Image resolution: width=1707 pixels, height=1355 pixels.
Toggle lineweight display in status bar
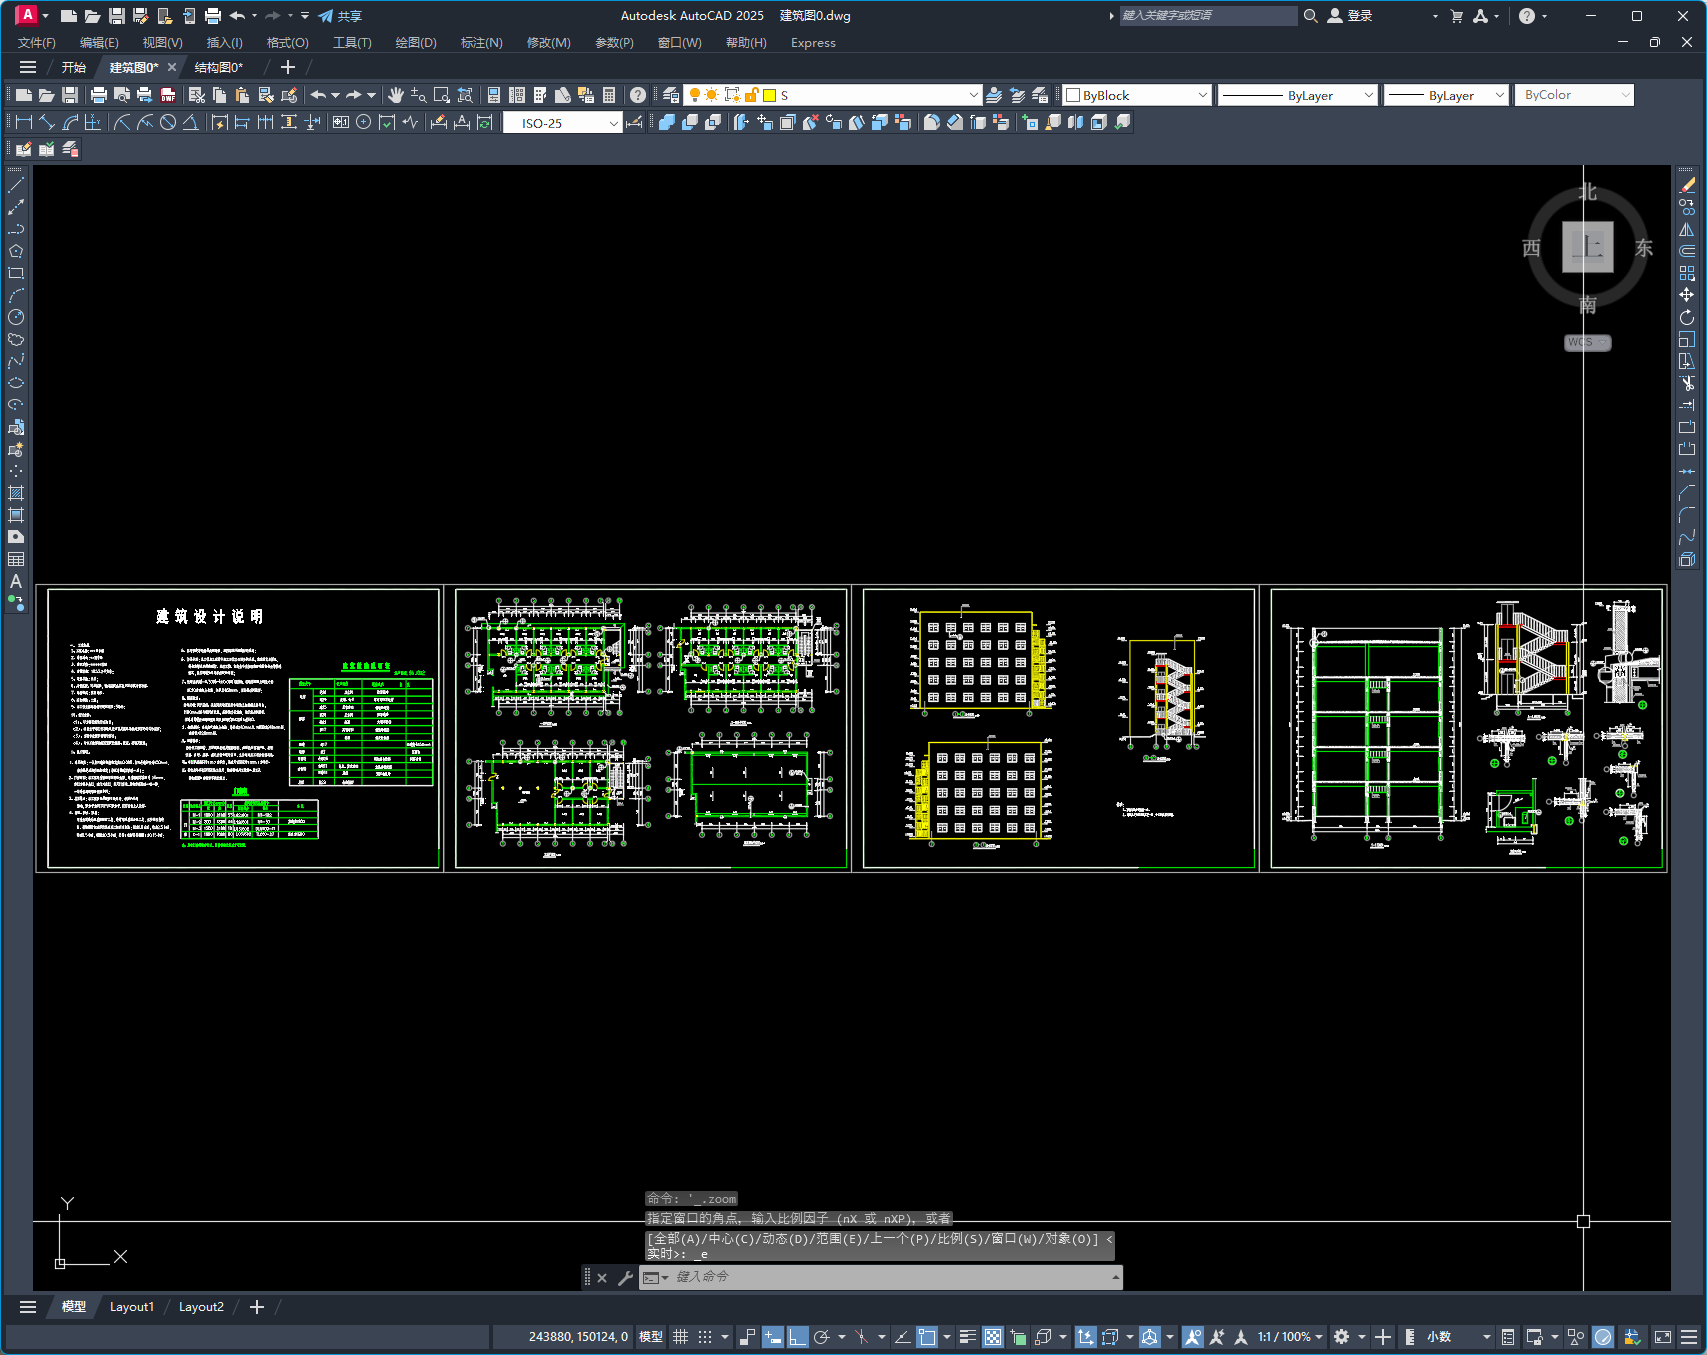click(x=968, y=1337)
